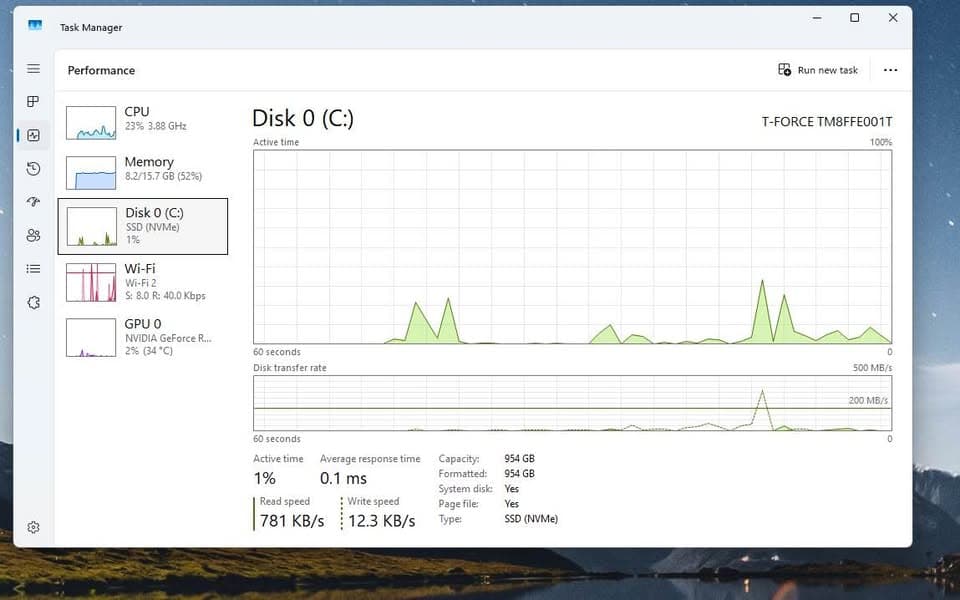Click the CPU mini graph thumbnail
This screenshot has height=600, width=960.
(91, 122)
